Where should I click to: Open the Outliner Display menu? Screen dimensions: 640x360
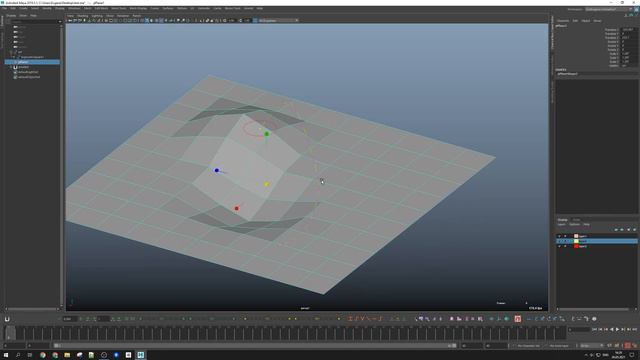[11, 16]
